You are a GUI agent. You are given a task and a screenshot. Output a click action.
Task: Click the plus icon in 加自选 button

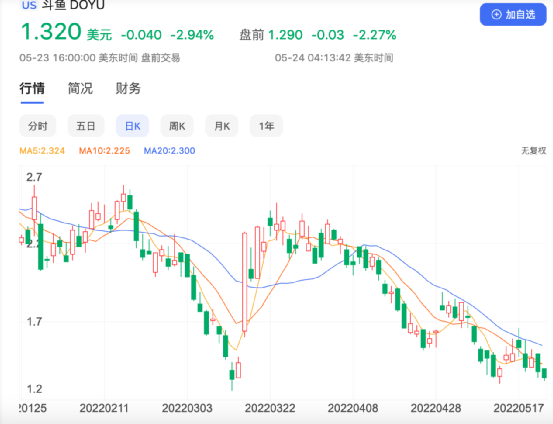(496, 14)
